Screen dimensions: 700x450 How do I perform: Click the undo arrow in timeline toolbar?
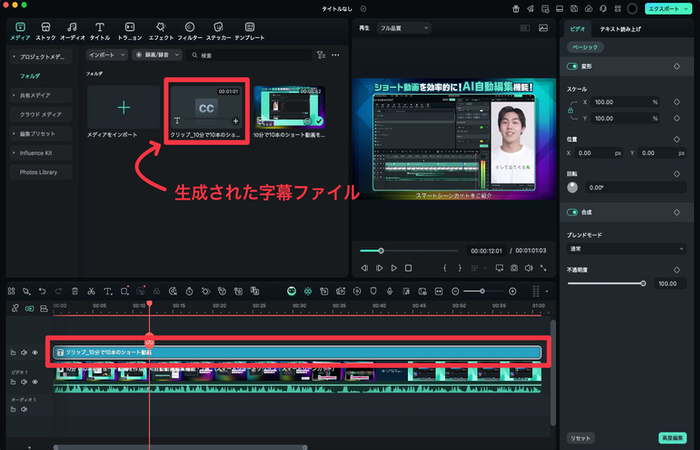click(x=41, y=291)
